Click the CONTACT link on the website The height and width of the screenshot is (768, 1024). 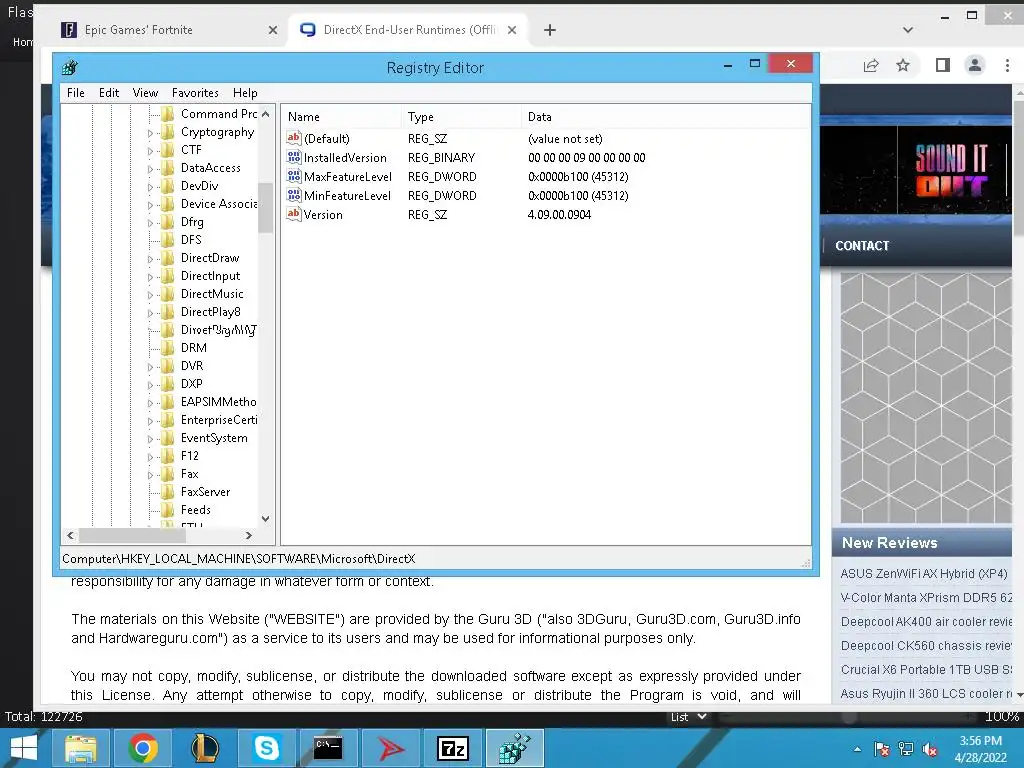point(862,246)
